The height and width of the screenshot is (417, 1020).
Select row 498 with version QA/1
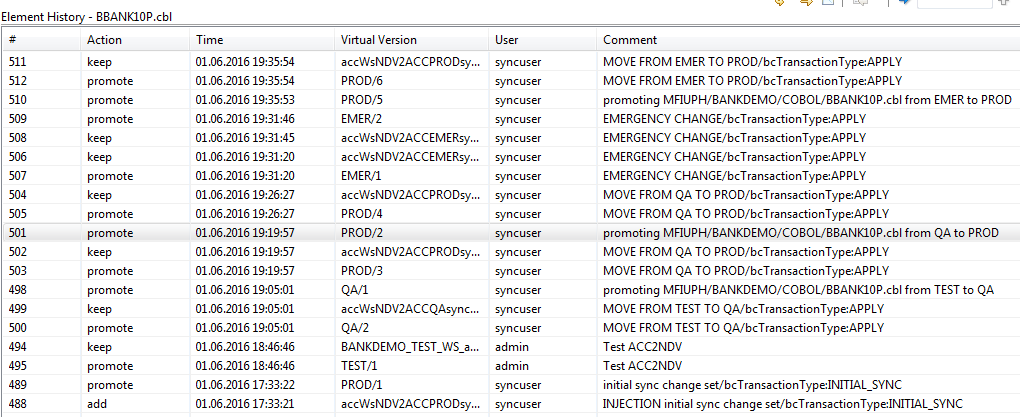pos(511,289)
